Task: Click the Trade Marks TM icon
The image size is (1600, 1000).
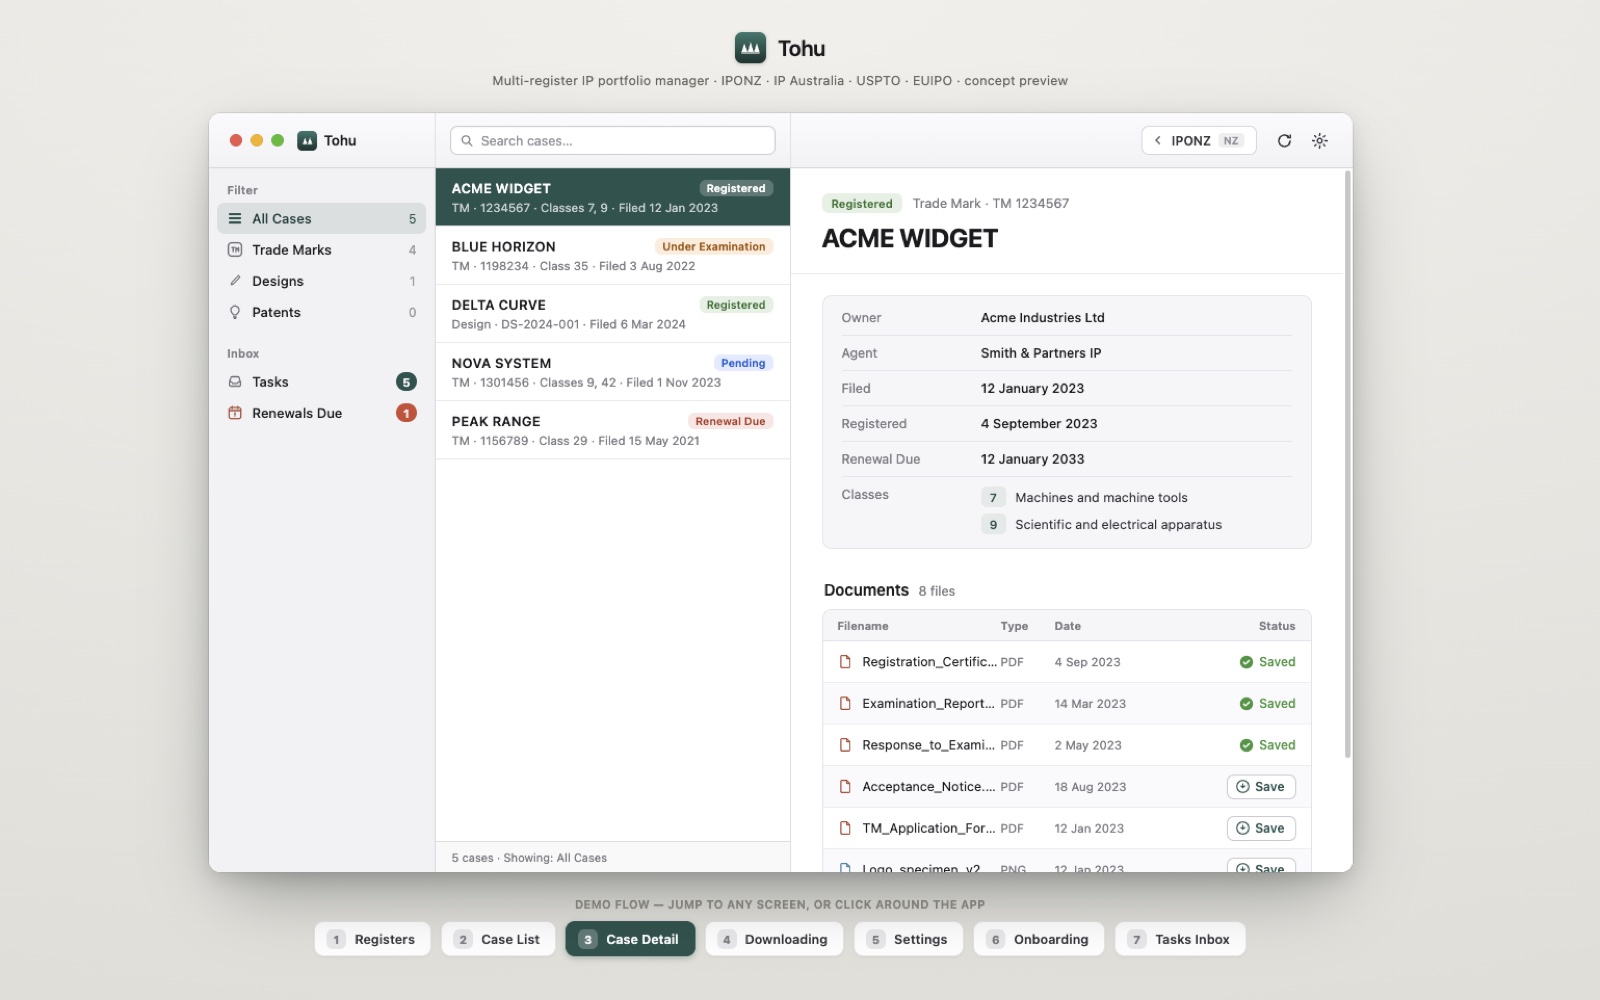Action: (x=235, y=250)
